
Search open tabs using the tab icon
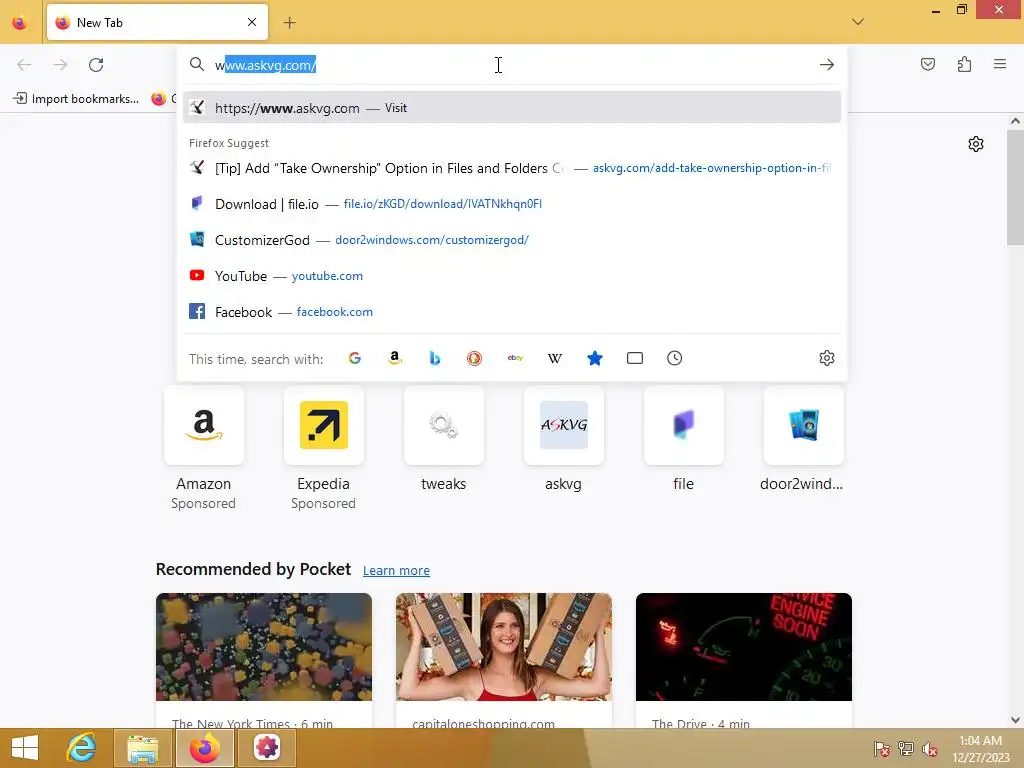click(635, 358)
